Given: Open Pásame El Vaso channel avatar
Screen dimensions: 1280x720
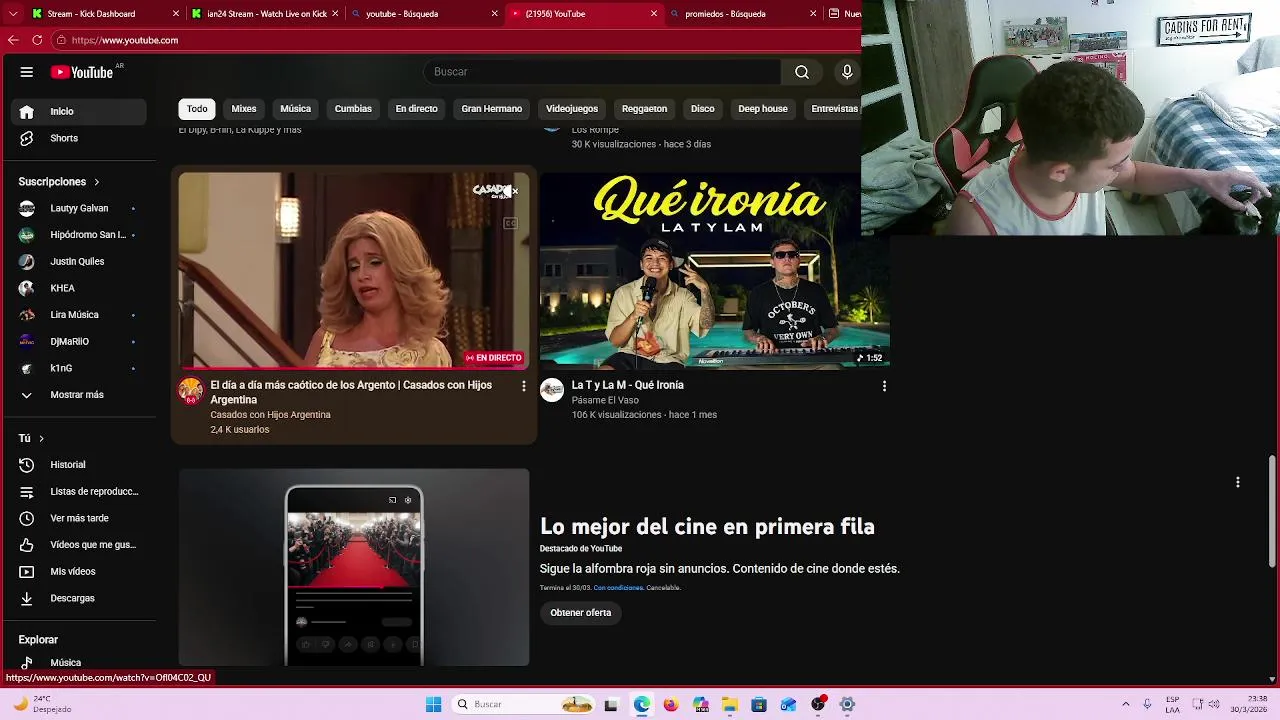Looking at the screenshot, I should [552, 390].
